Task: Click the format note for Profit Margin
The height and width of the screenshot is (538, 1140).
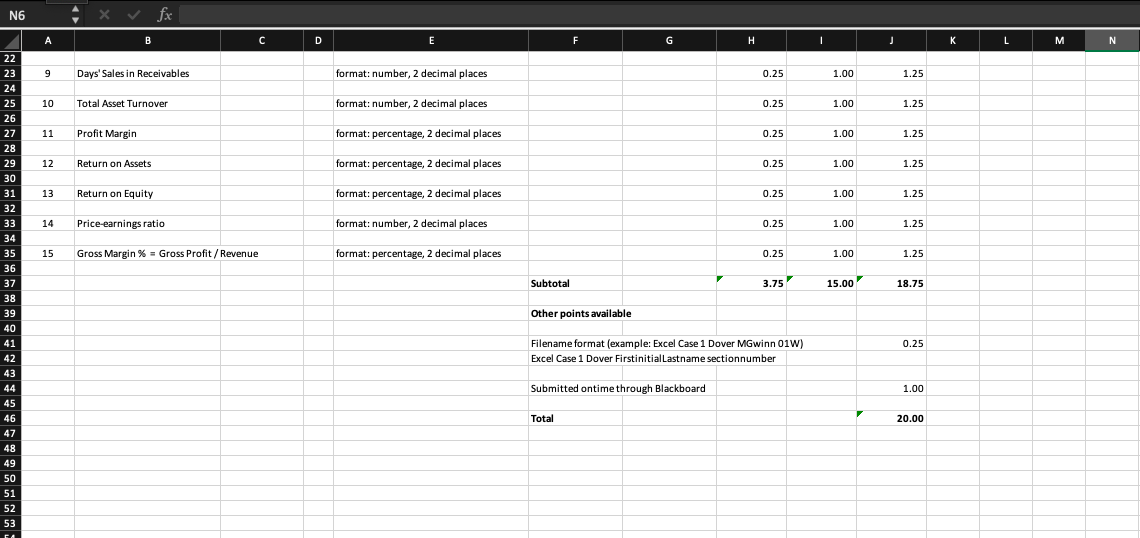Action: tap(431, 134)
